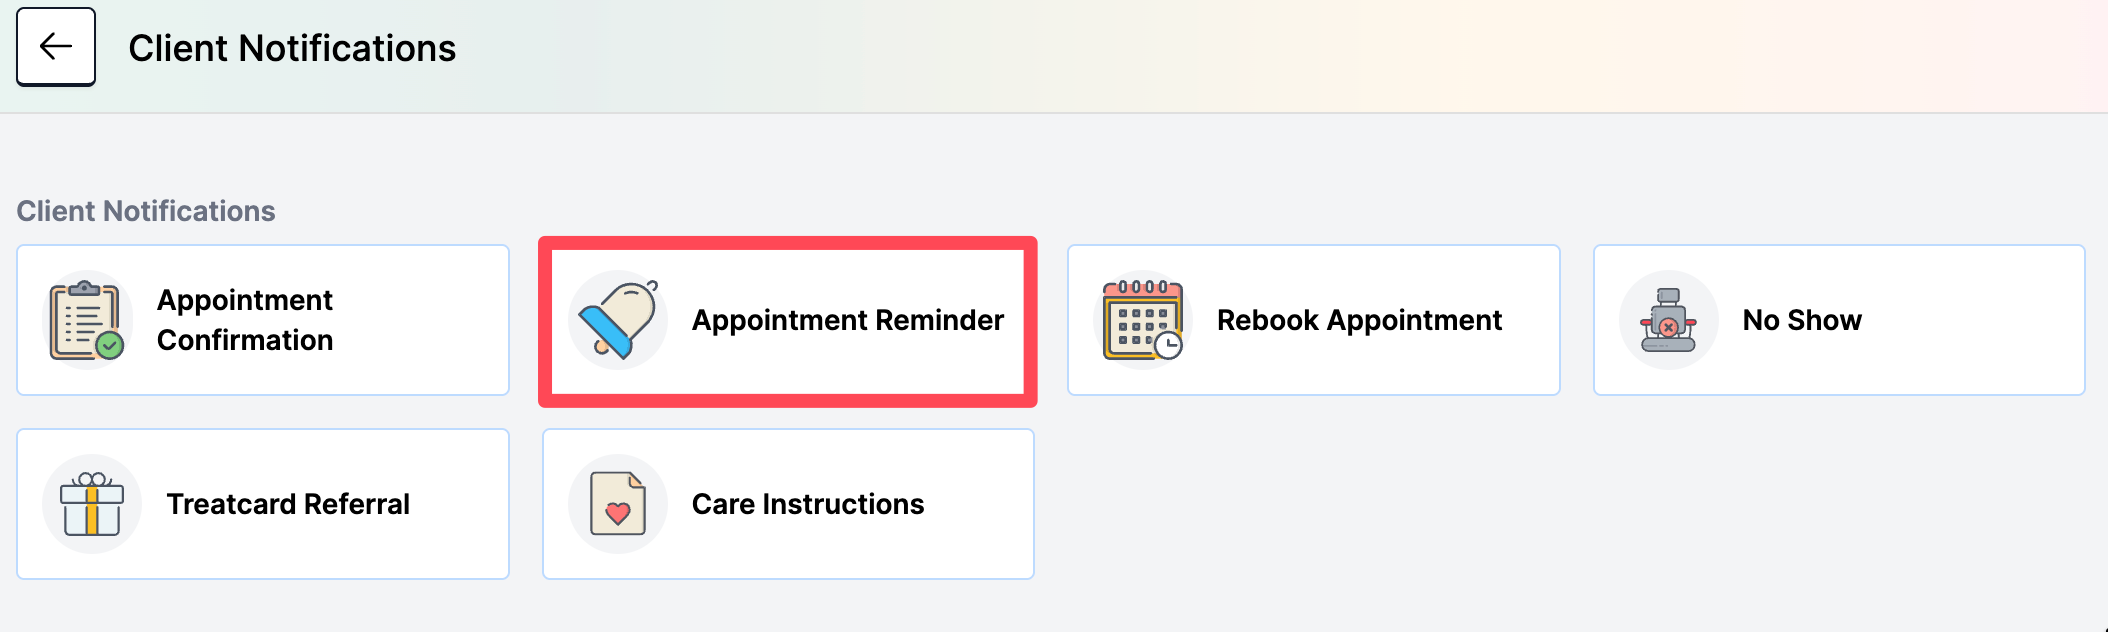Image resolution: width=2108 pixels, height=632 pixels.
Task: Click the clock badge on the calendar icon
Action: (x=1168, y=346)
